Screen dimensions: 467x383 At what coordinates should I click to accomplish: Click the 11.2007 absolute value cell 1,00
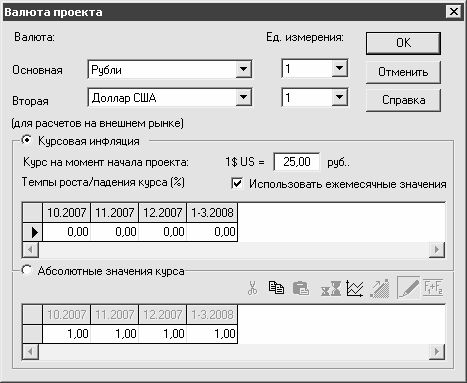[x=115, y=334]
